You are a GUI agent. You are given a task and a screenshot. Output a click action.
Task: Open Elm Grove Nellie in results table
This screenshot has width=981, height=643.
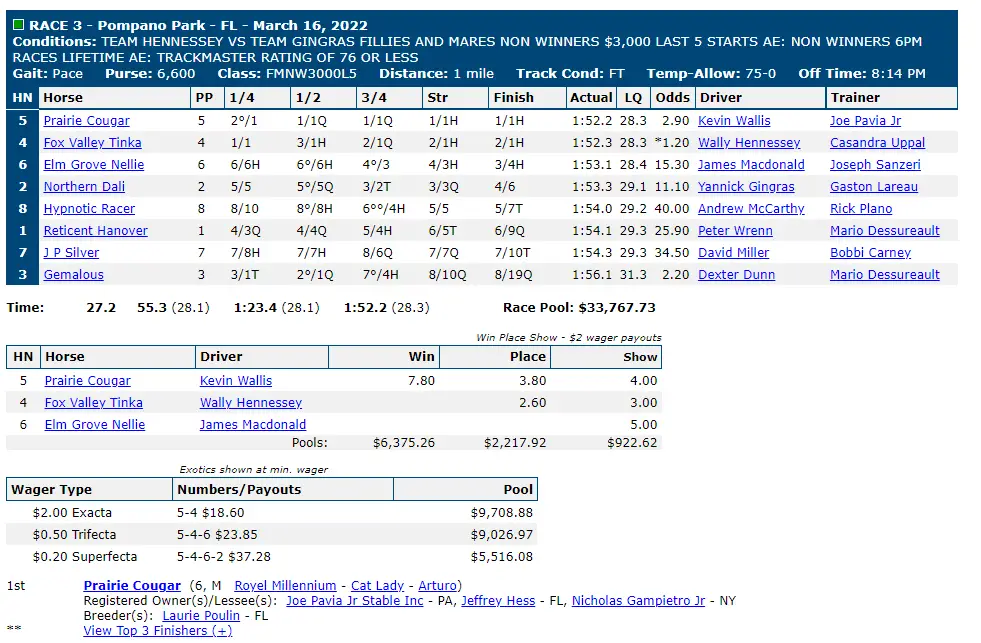93,165
